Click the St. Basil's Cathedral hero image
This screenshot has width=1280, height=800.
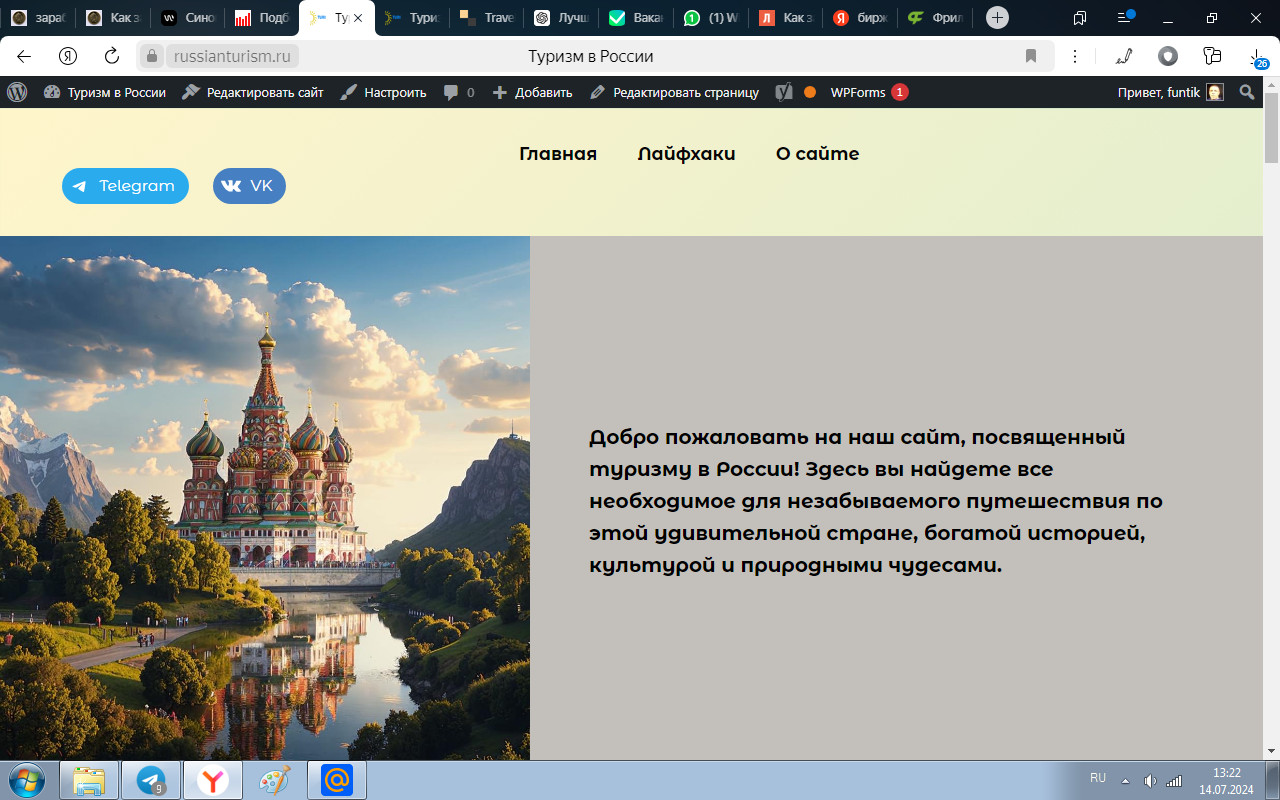[265, 498]
